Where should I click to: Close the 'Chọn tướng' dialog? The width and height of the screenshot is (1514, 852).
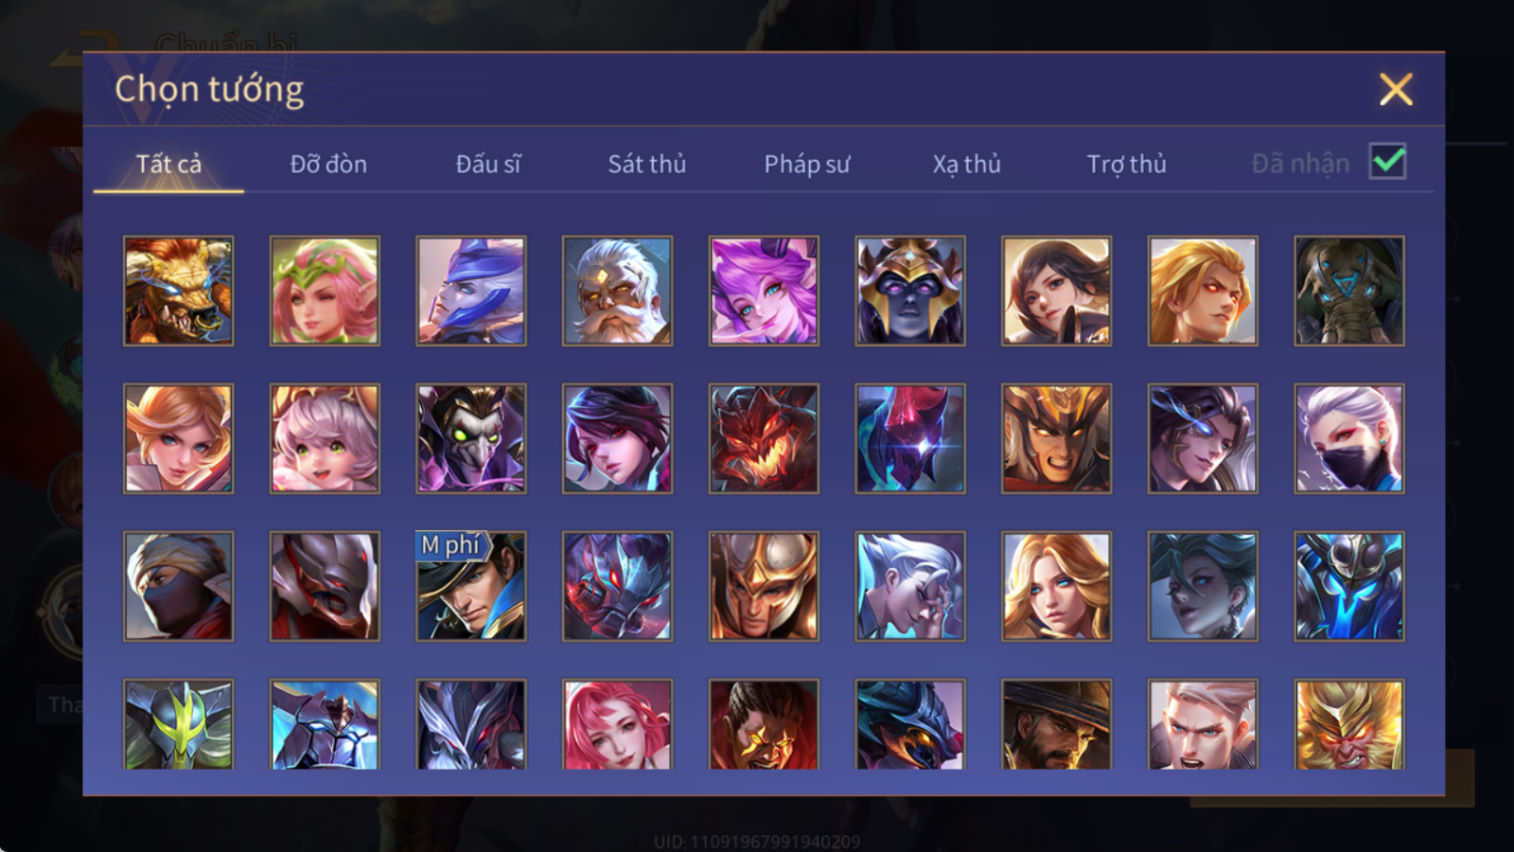pyautogui.click(x=1396, y=90)
